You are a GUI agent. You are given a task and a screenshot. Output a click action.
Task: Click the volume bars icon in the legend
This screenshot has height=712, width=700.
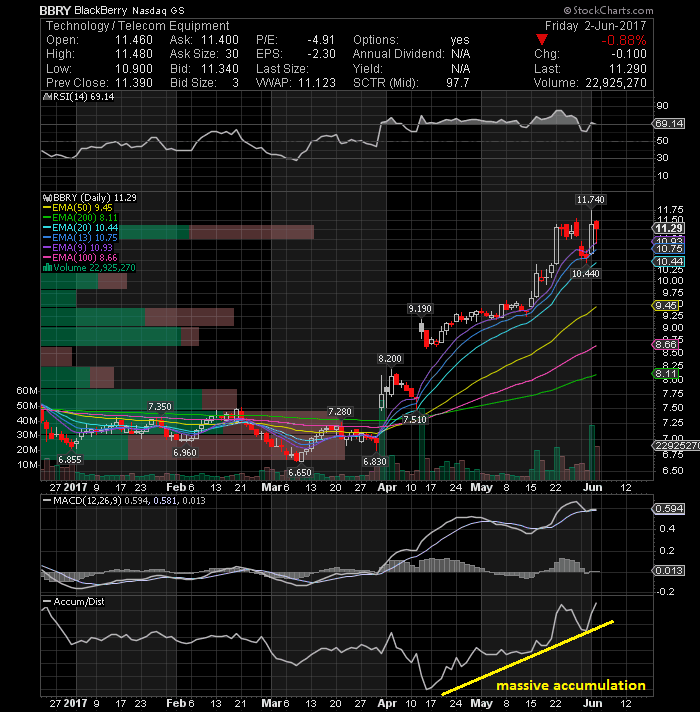pos(47,267)
